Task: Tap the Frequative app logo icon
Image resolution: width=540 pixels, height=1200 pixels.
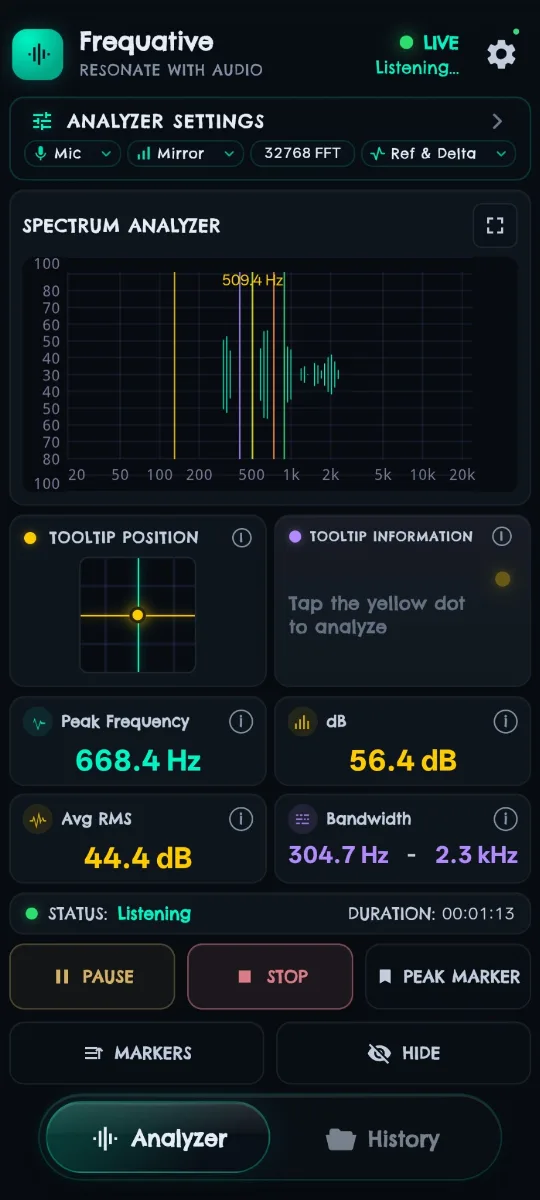Action: coord(38,54)
